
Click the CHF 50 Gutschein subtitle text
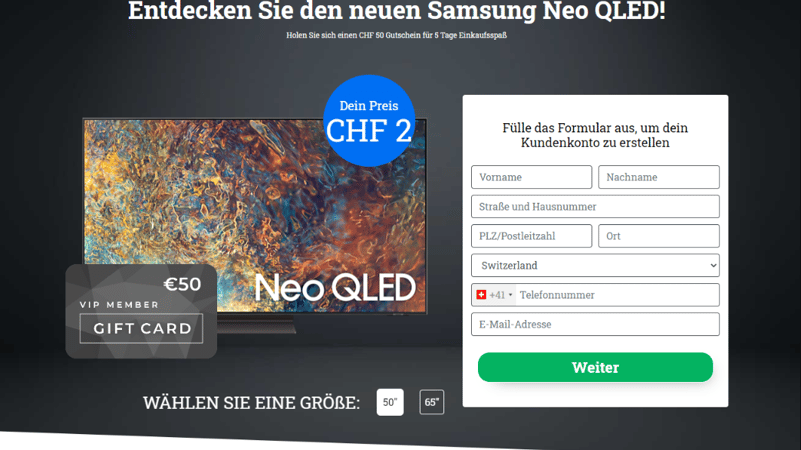pos(396,35)
